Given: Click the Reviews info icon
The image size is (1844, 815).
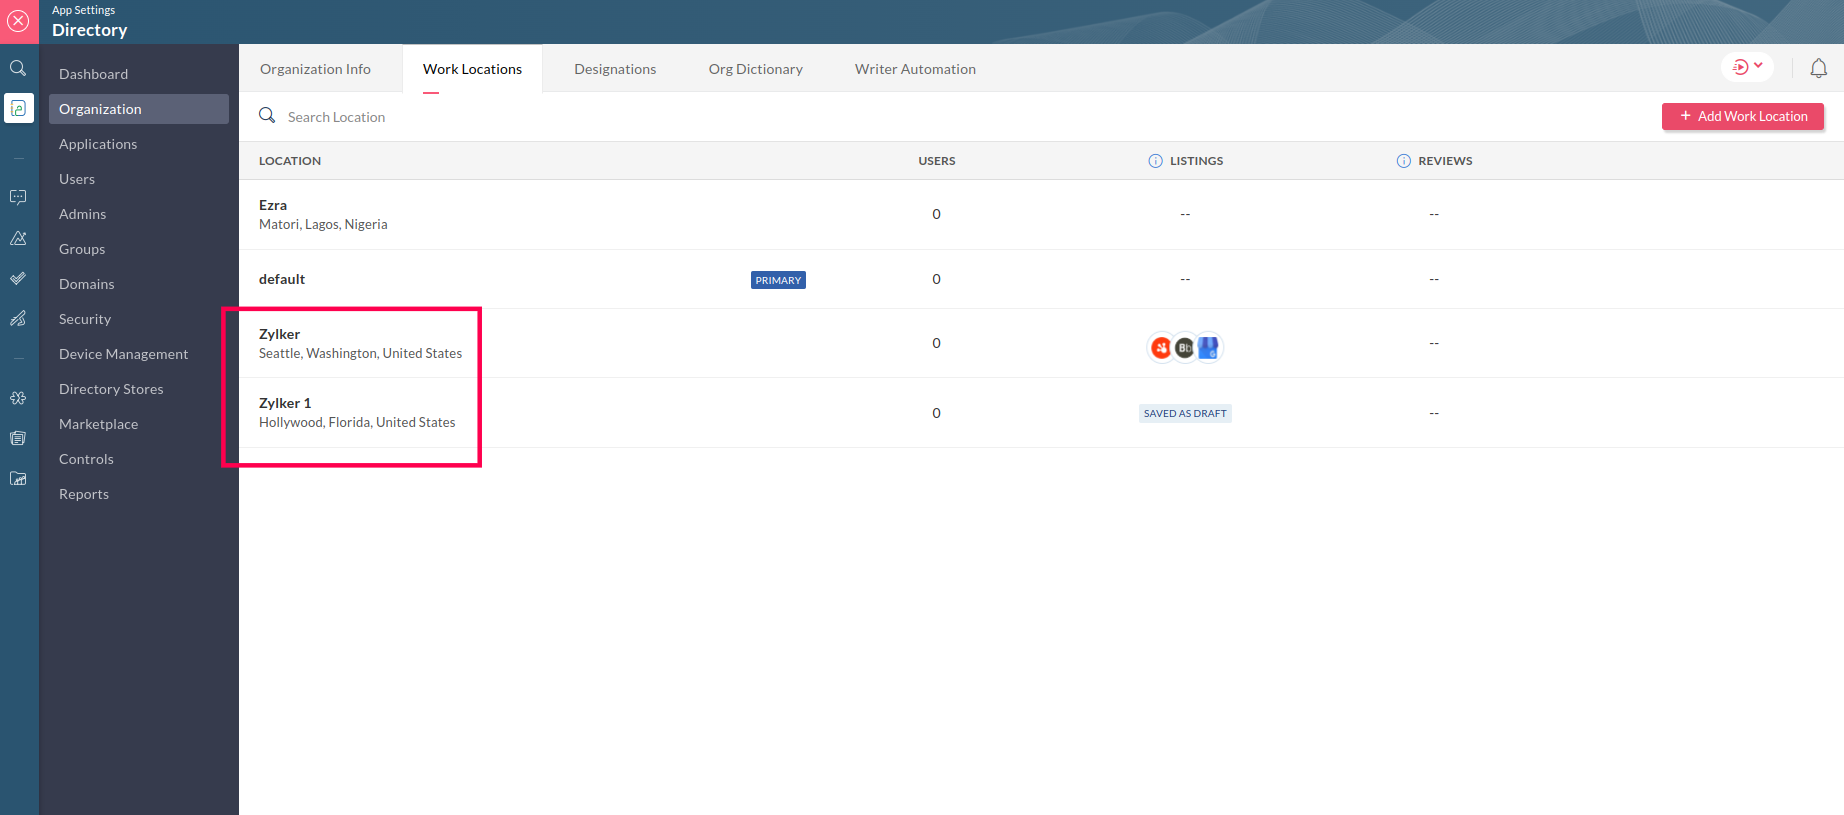Looking at the screenshot, I should (x=1403, y=161).
